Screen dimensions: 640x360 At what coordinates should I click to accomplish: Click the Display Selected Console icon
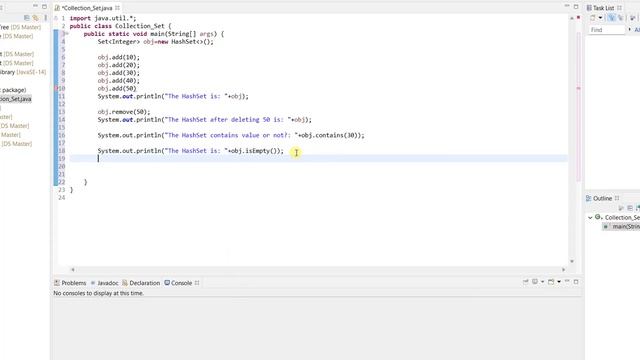(535, 282)
